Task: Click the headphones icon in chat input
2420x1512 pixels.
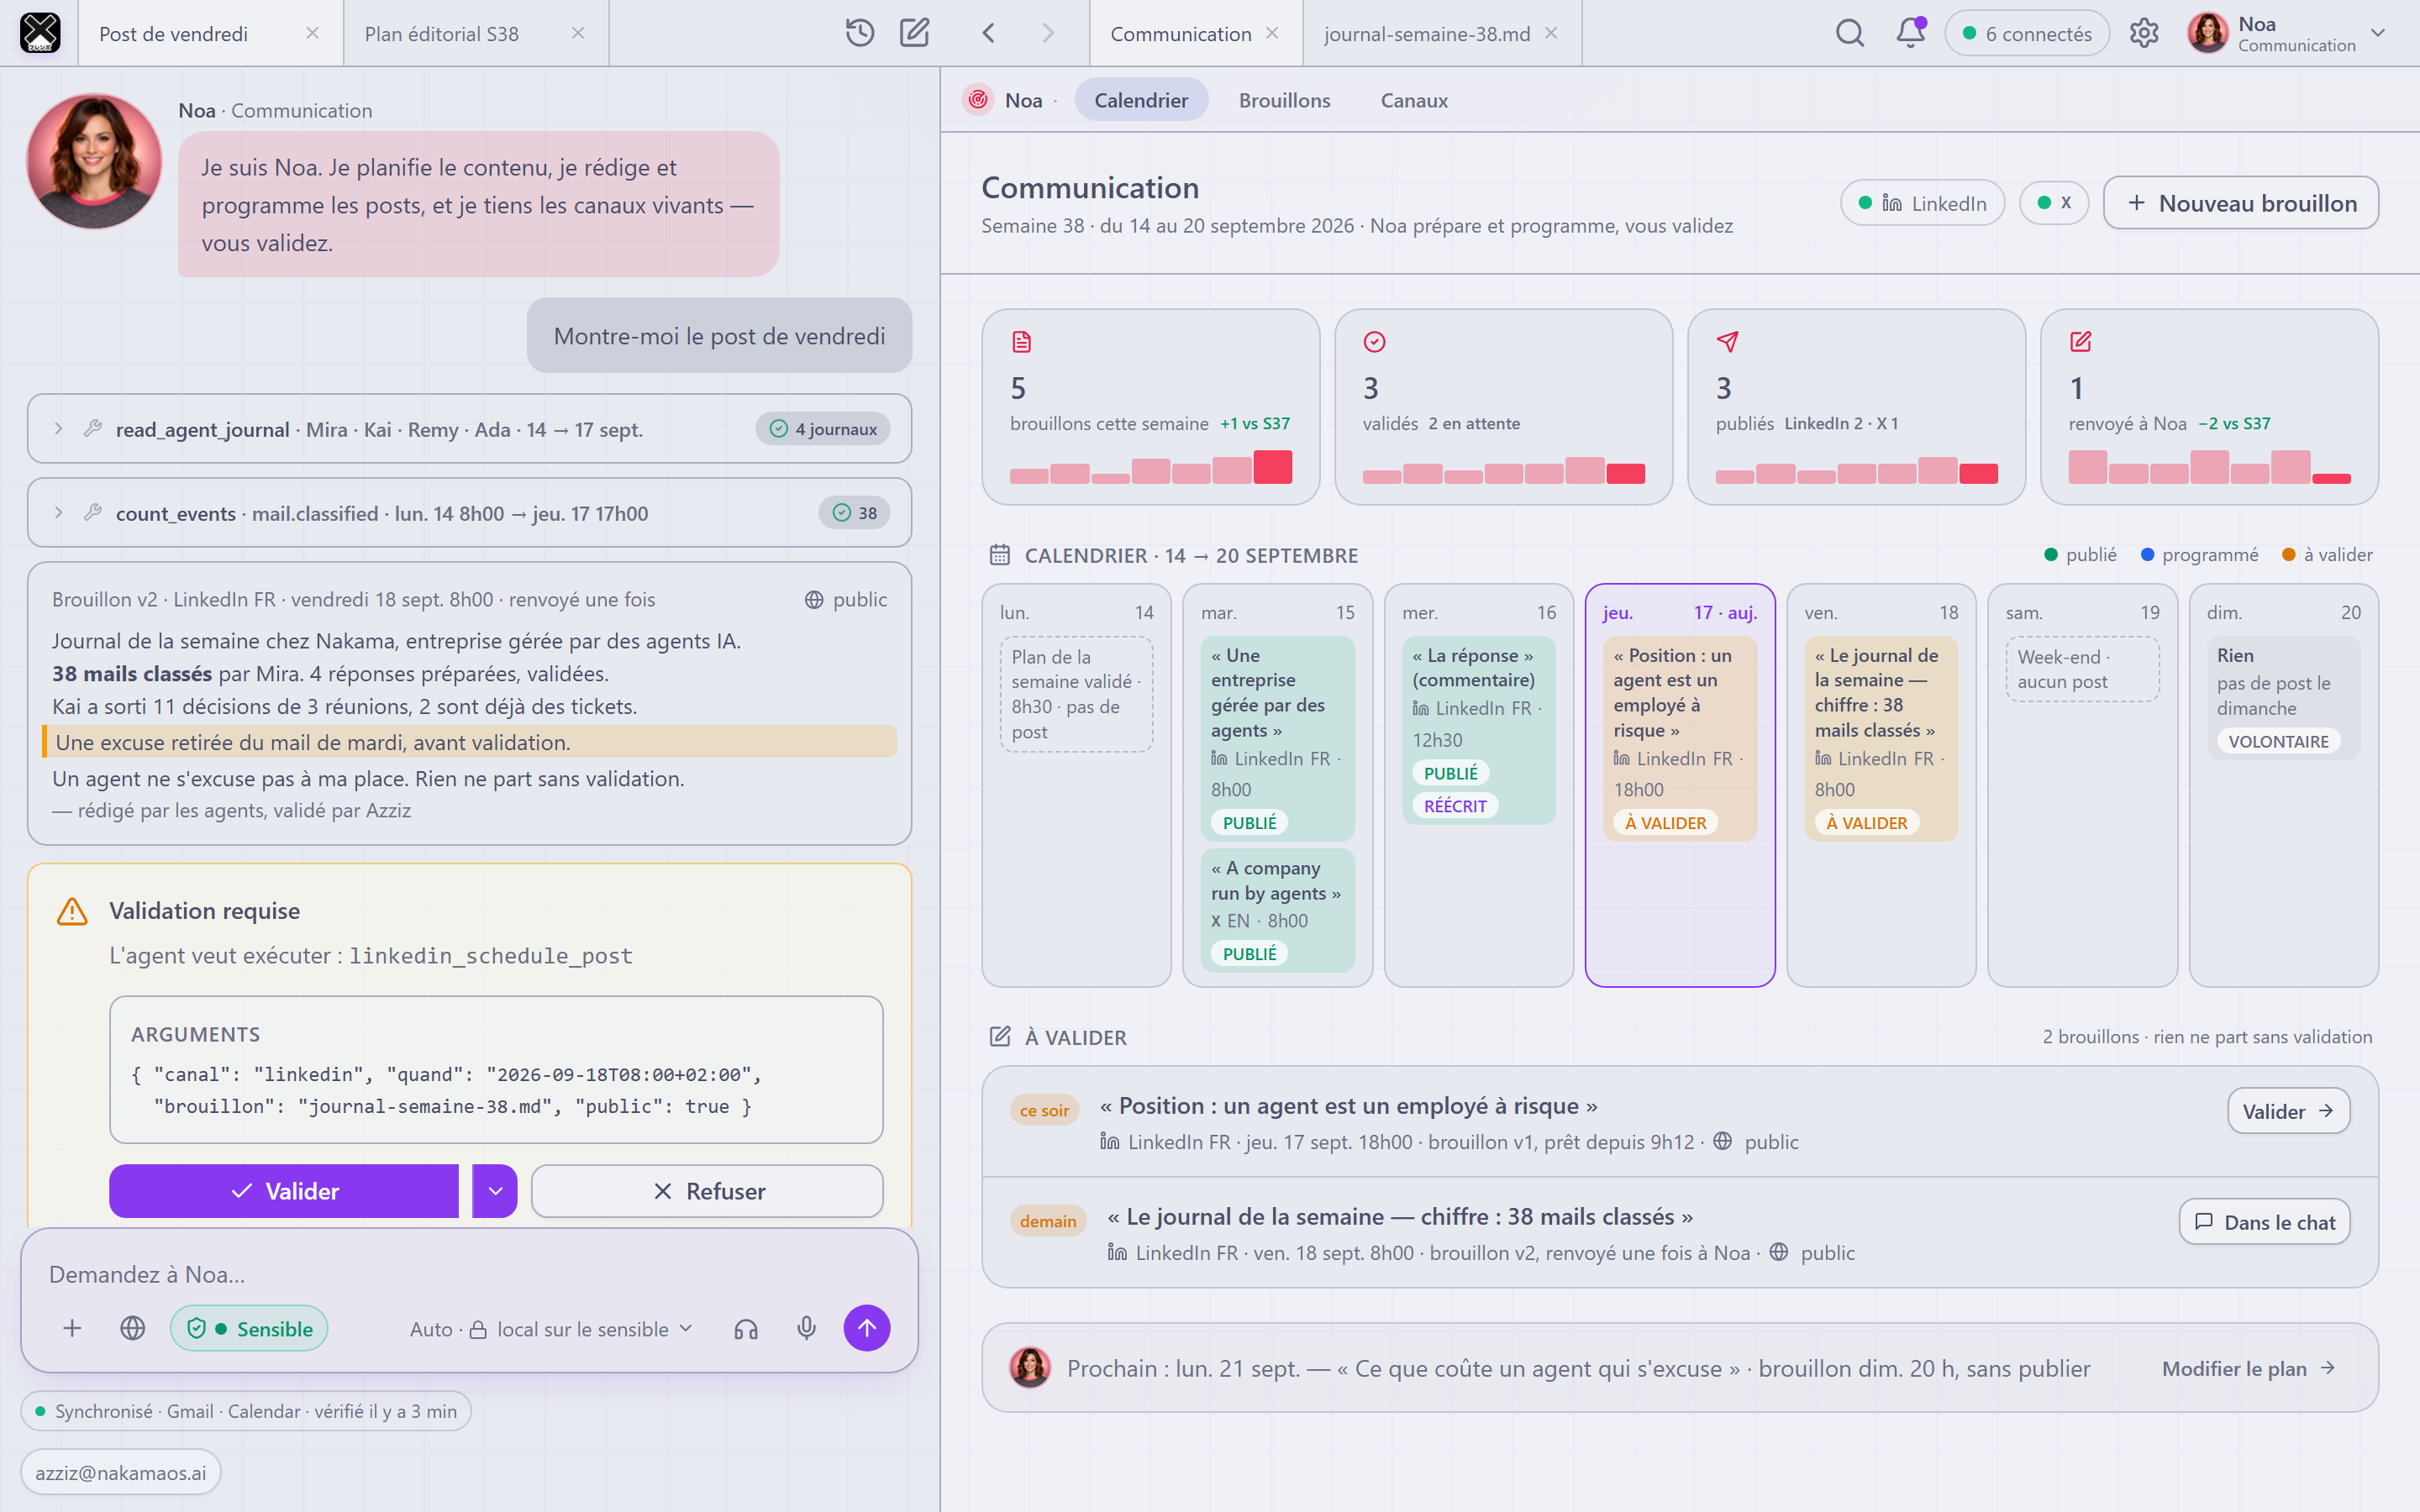Action: click(746, 1328)
